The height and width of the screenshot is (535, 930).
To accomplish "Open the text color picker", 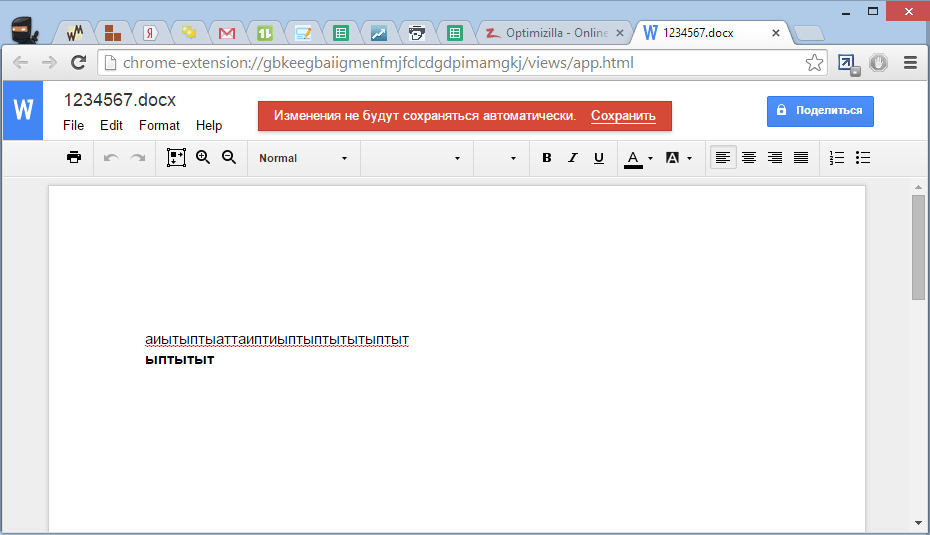I will pyautogui.click(x=638, y=158).
